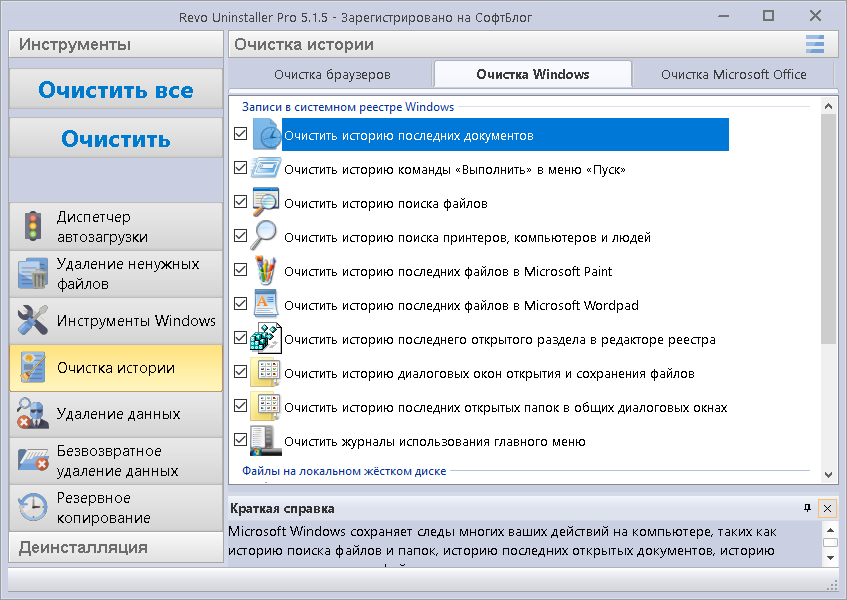The image size is (847, 600).
Task: Toggle checkbox for main menu usage logs
Action: [241, 440]
